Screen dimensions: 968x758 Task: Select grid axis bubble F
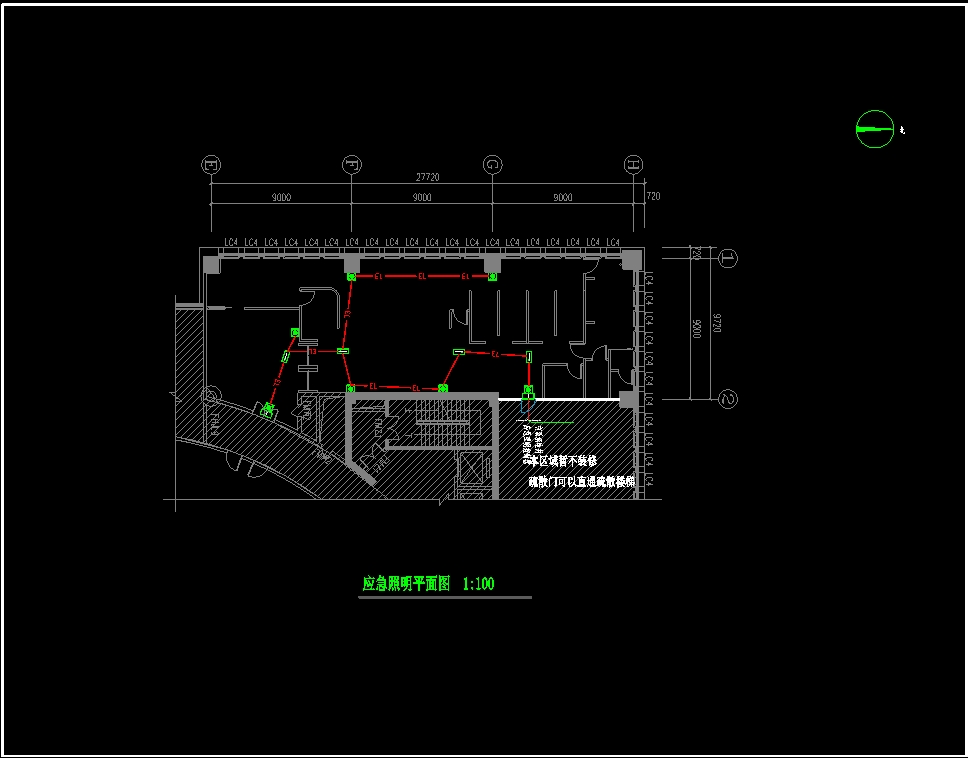351,165
